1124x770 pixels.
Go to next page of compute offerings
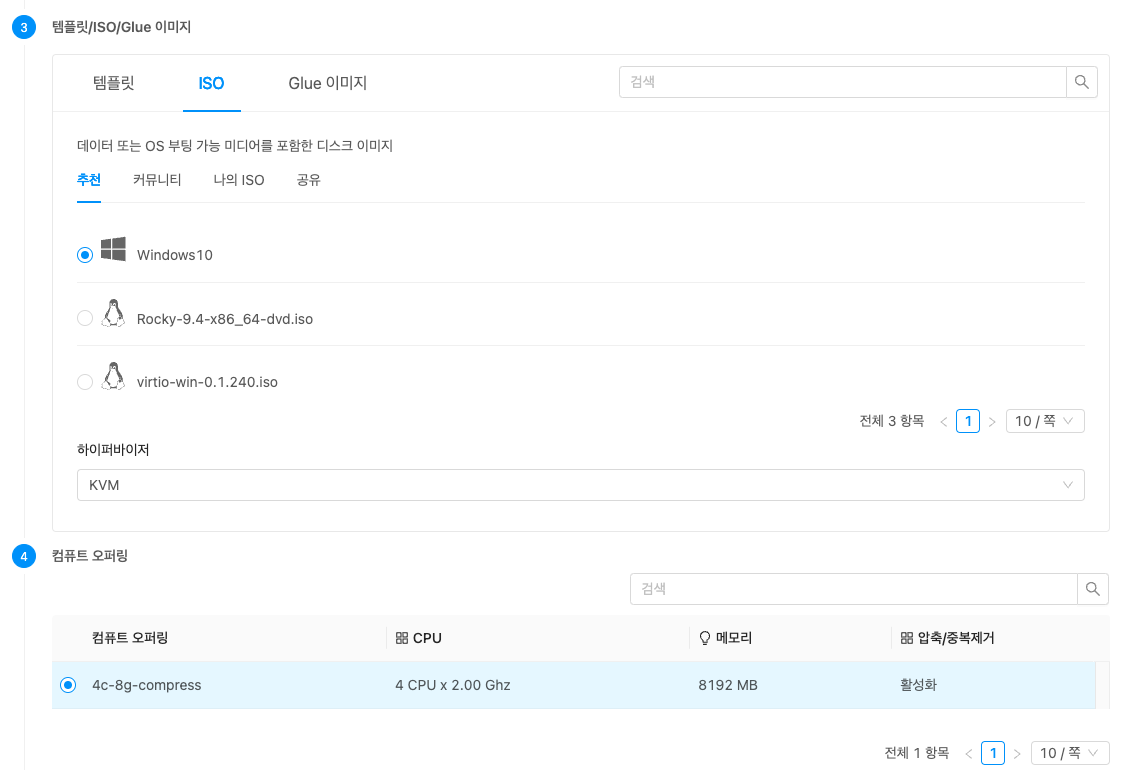point(1016,754)
